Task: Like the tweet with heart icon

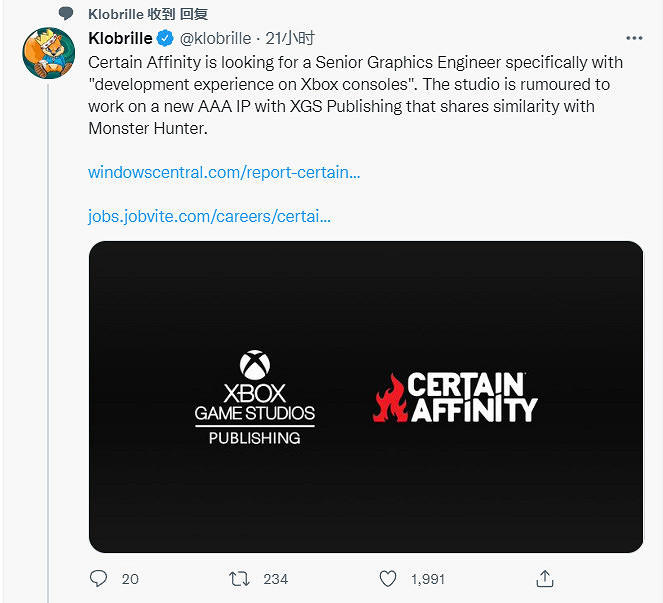Action: (x=388, y=578)
